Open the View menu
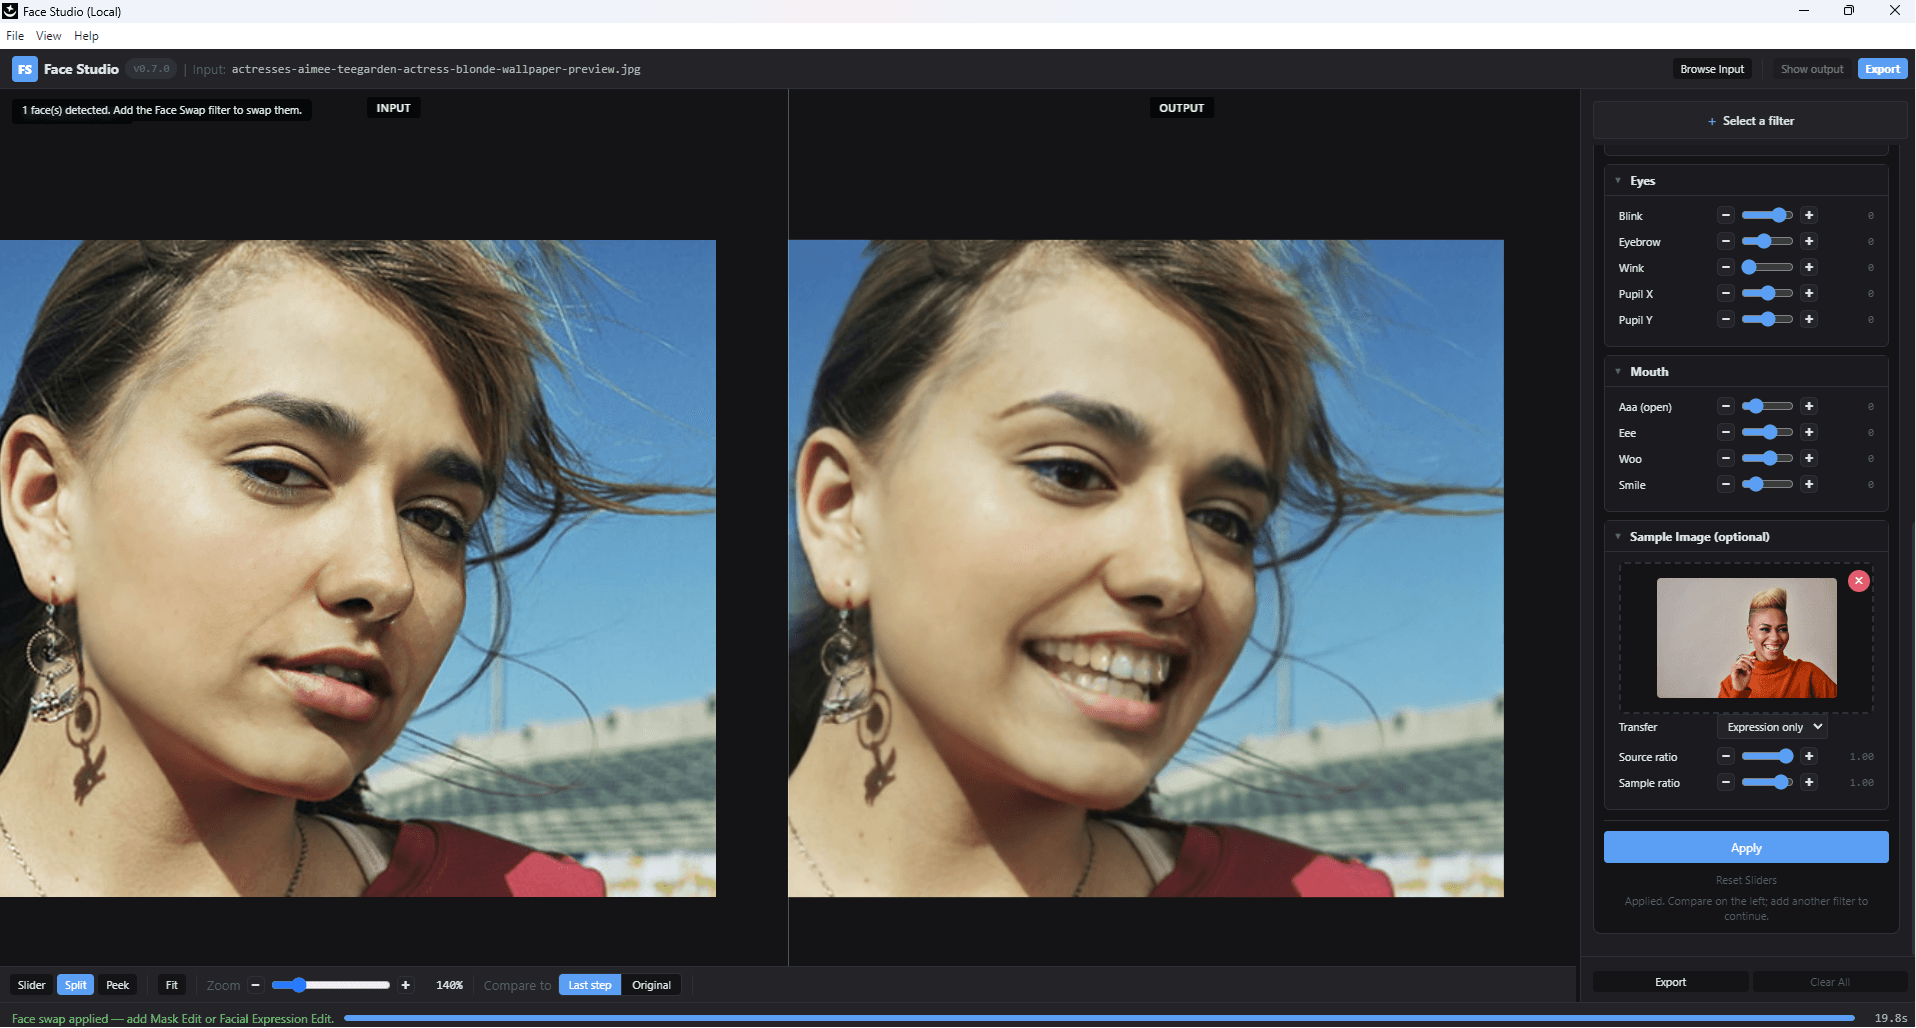 tap(48, 36)
